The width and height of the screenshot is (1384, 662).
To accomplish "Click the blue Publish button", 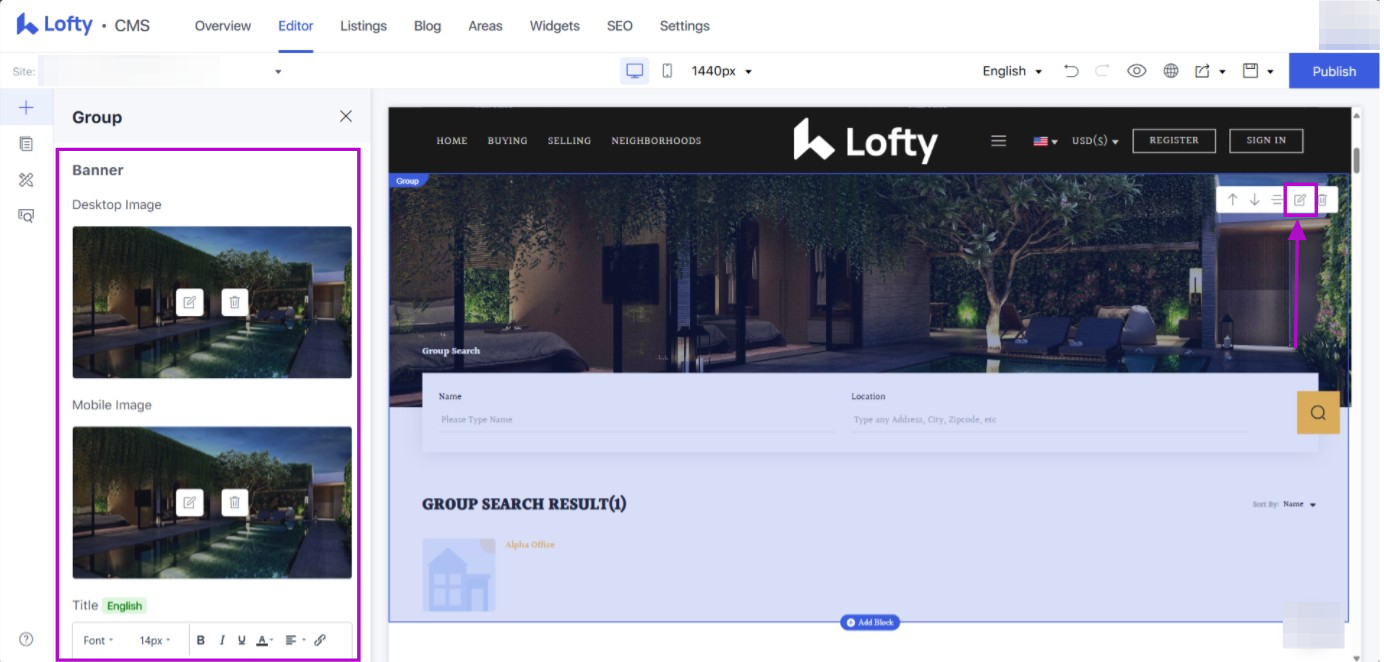I will tap(1333, 71).
